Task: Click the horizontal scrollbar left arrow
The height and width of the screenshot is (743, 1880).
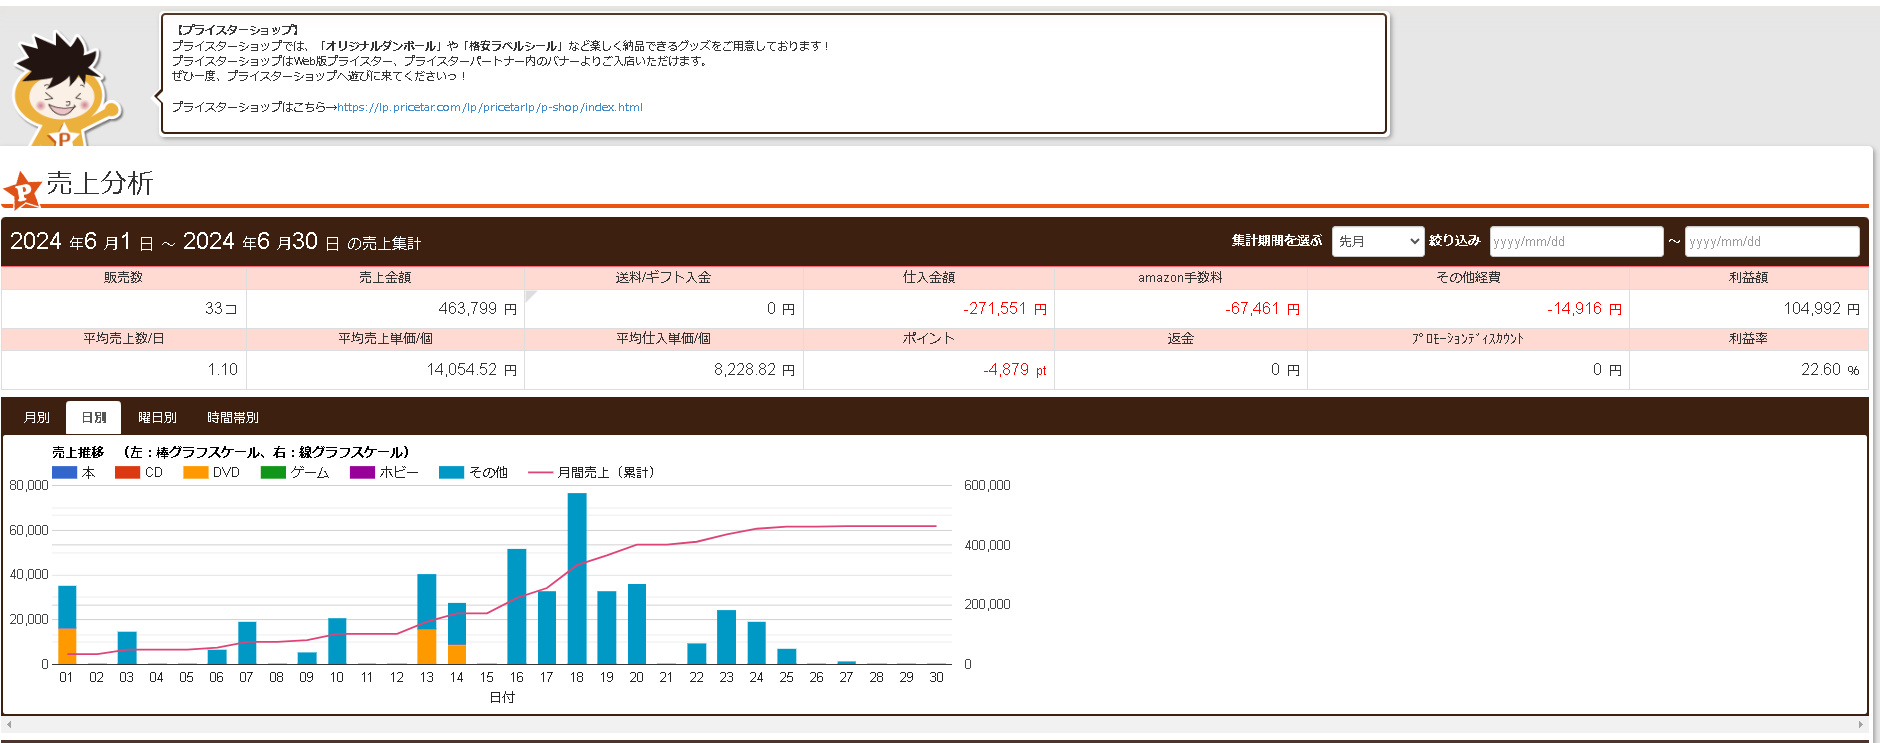Action: pyautogui.click(x=9, y=724)
